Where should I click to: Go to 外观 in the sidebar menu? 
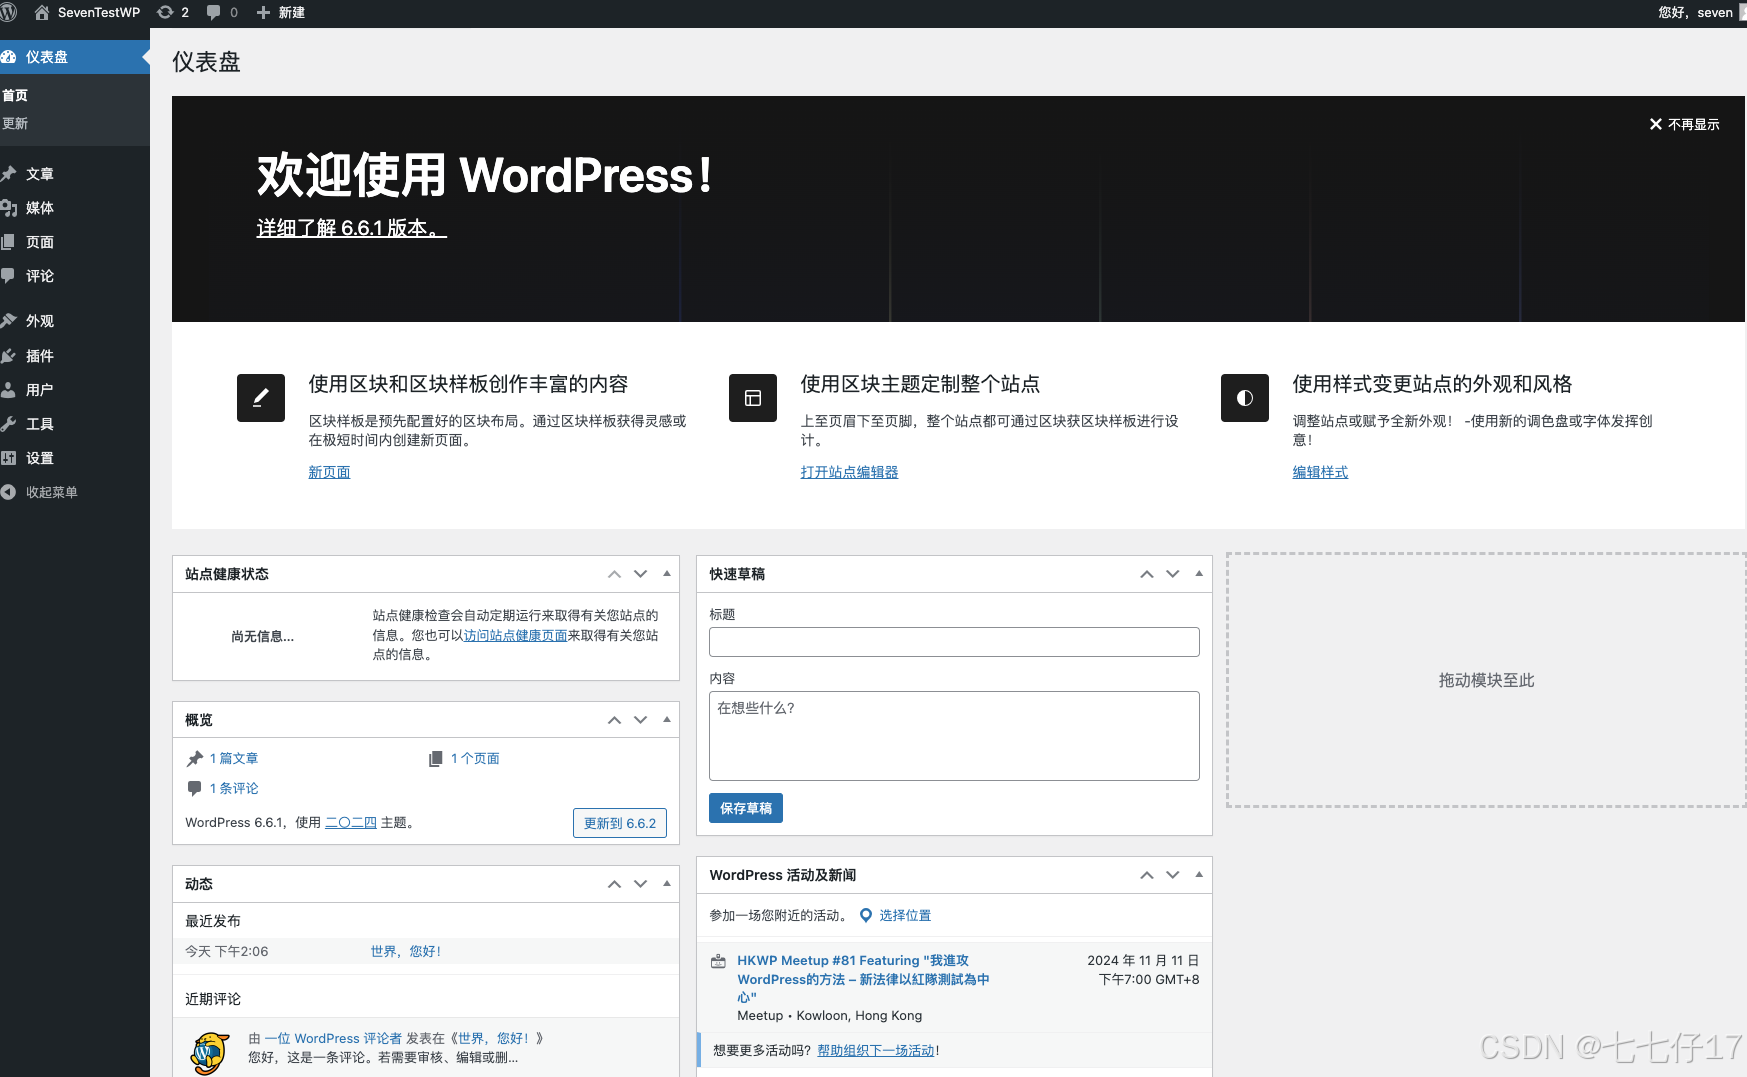(40, 321)
